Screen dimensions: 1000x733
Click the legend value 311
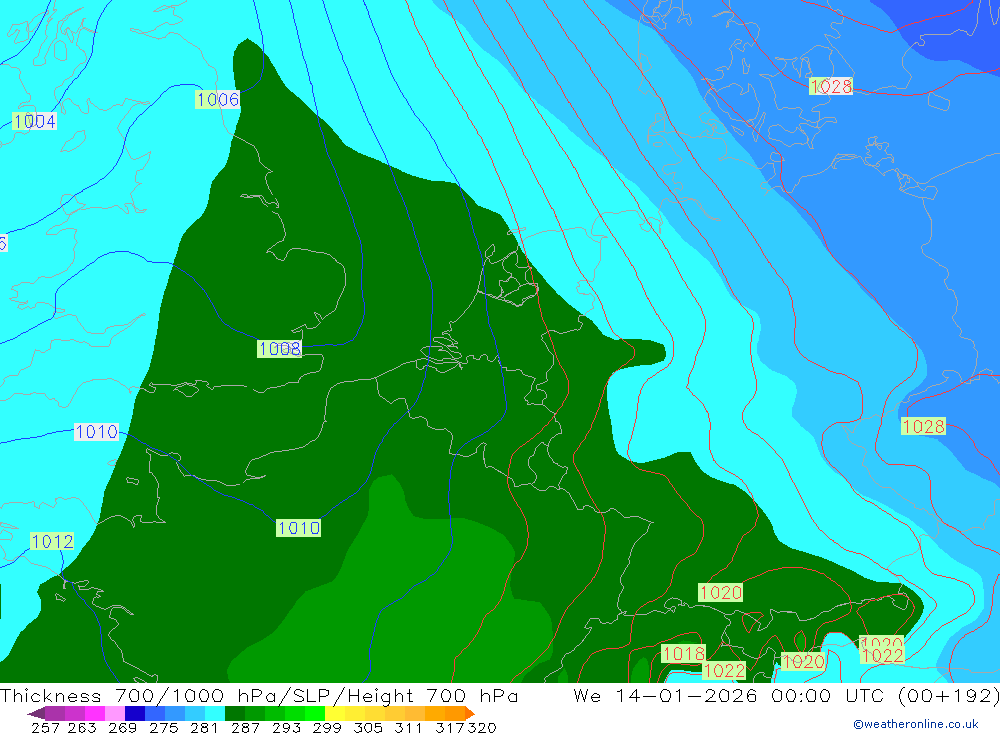point(408,728)
